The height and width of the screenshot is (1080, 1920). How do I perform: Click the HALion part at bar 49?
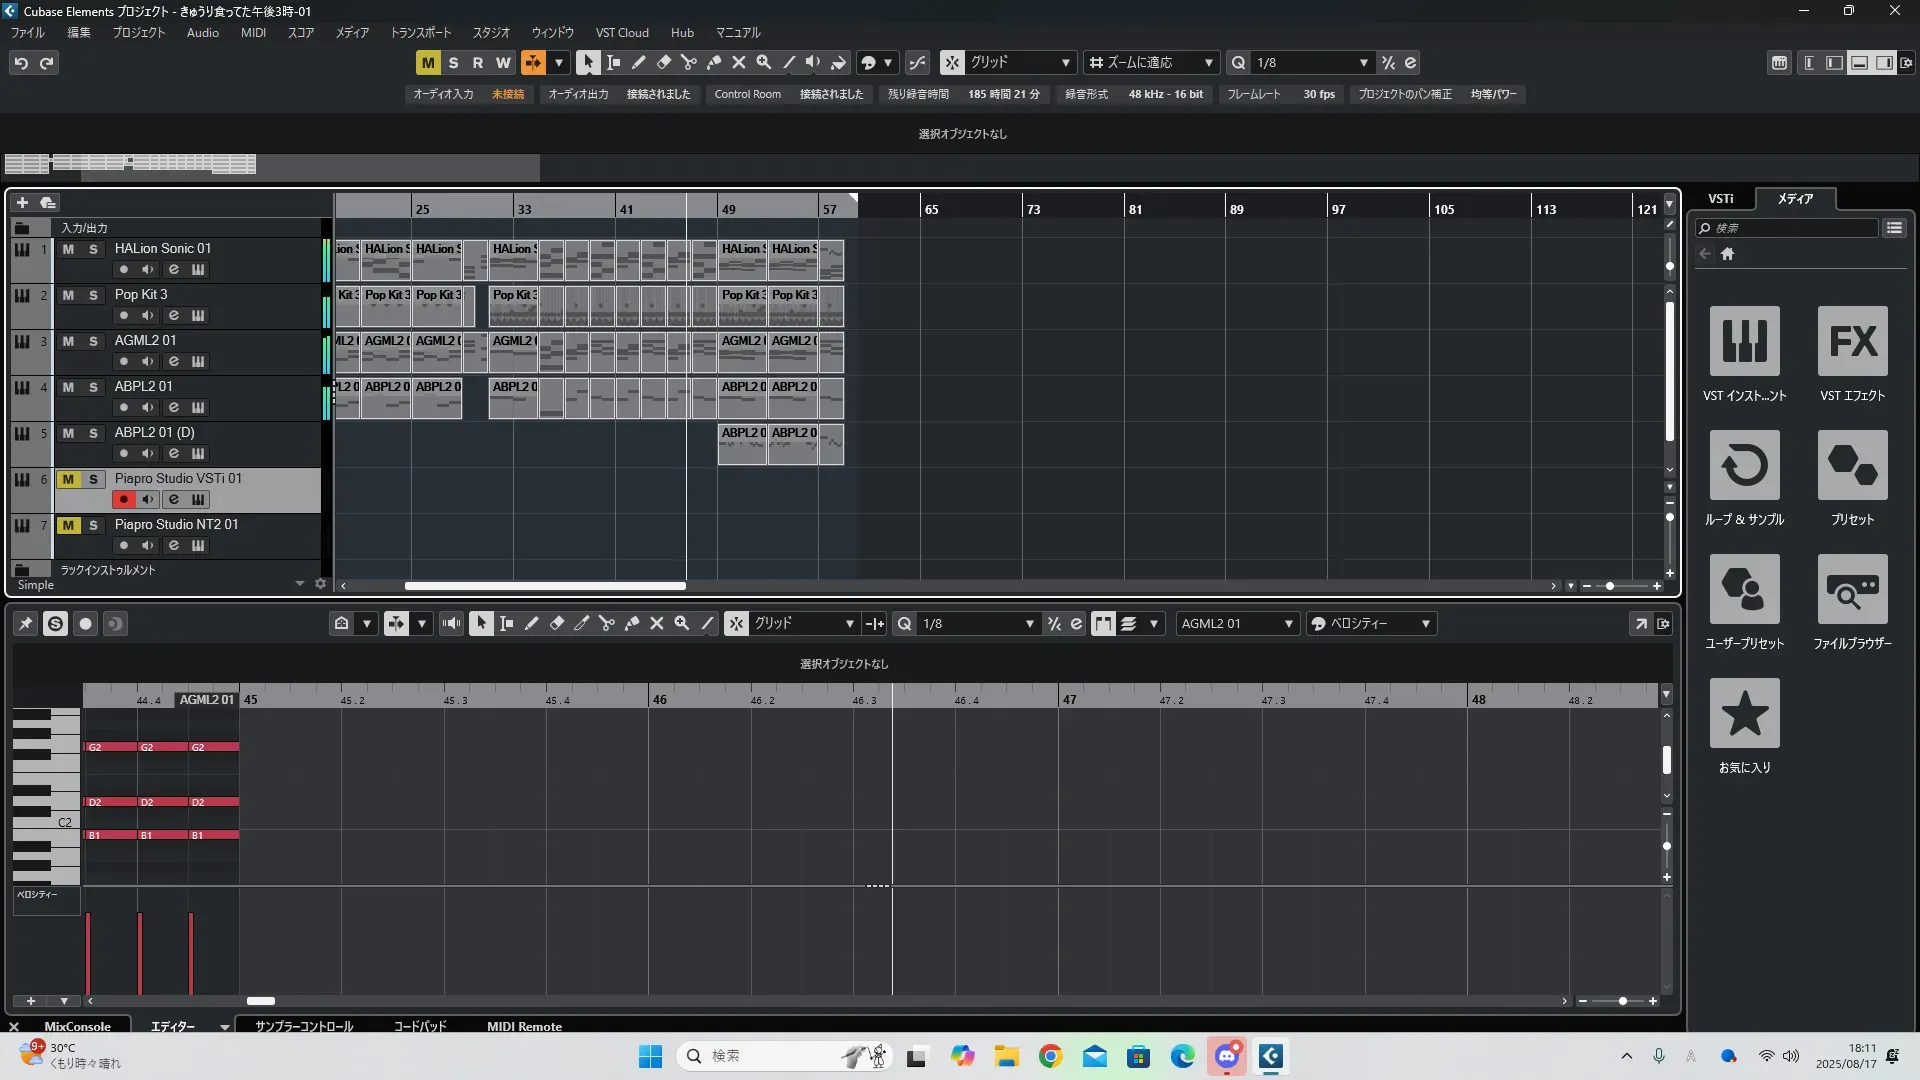pyautogui.click(x=742, y=260)
